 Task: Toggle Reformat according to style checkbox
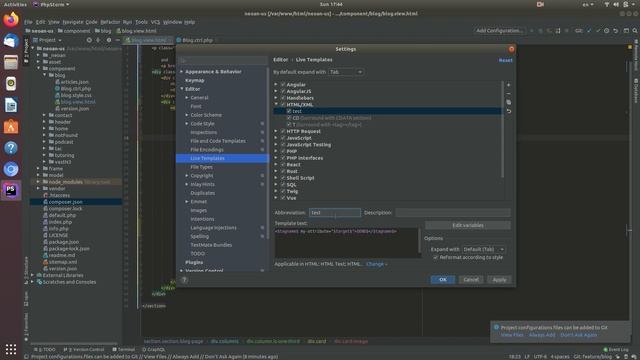pyautogui.click(x=436, y=258)
